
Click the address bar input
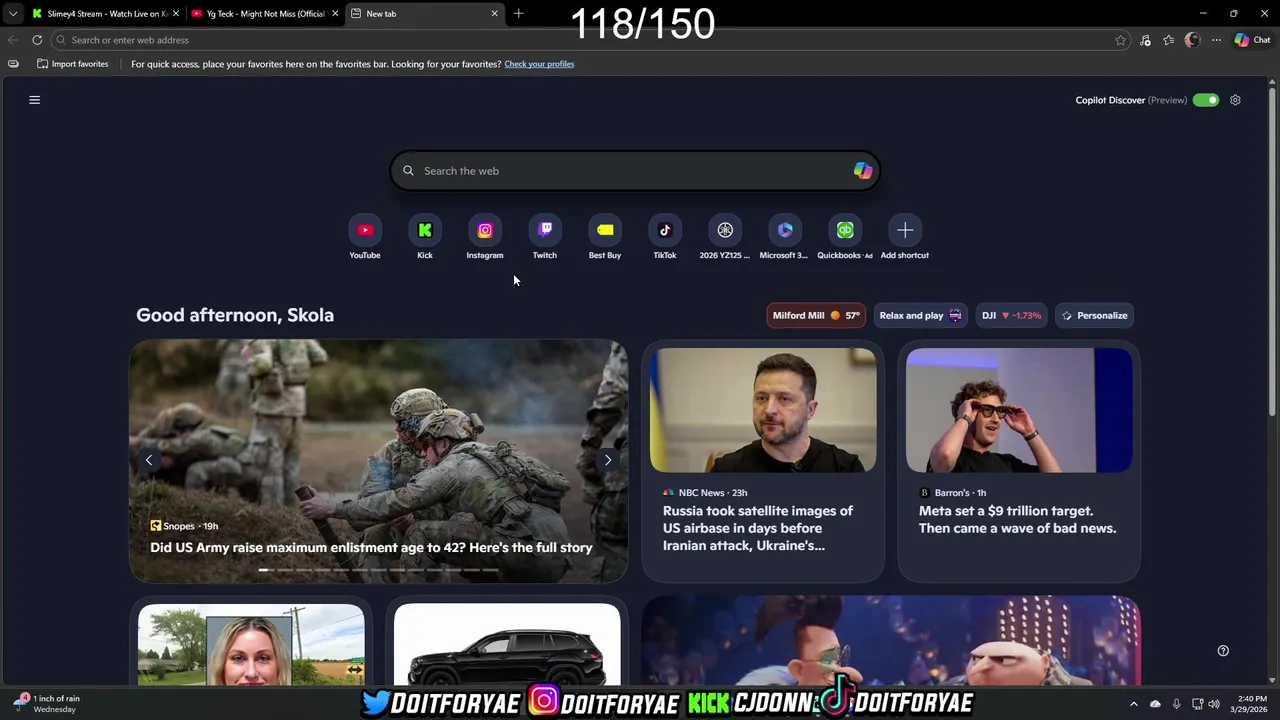(590, 40)
